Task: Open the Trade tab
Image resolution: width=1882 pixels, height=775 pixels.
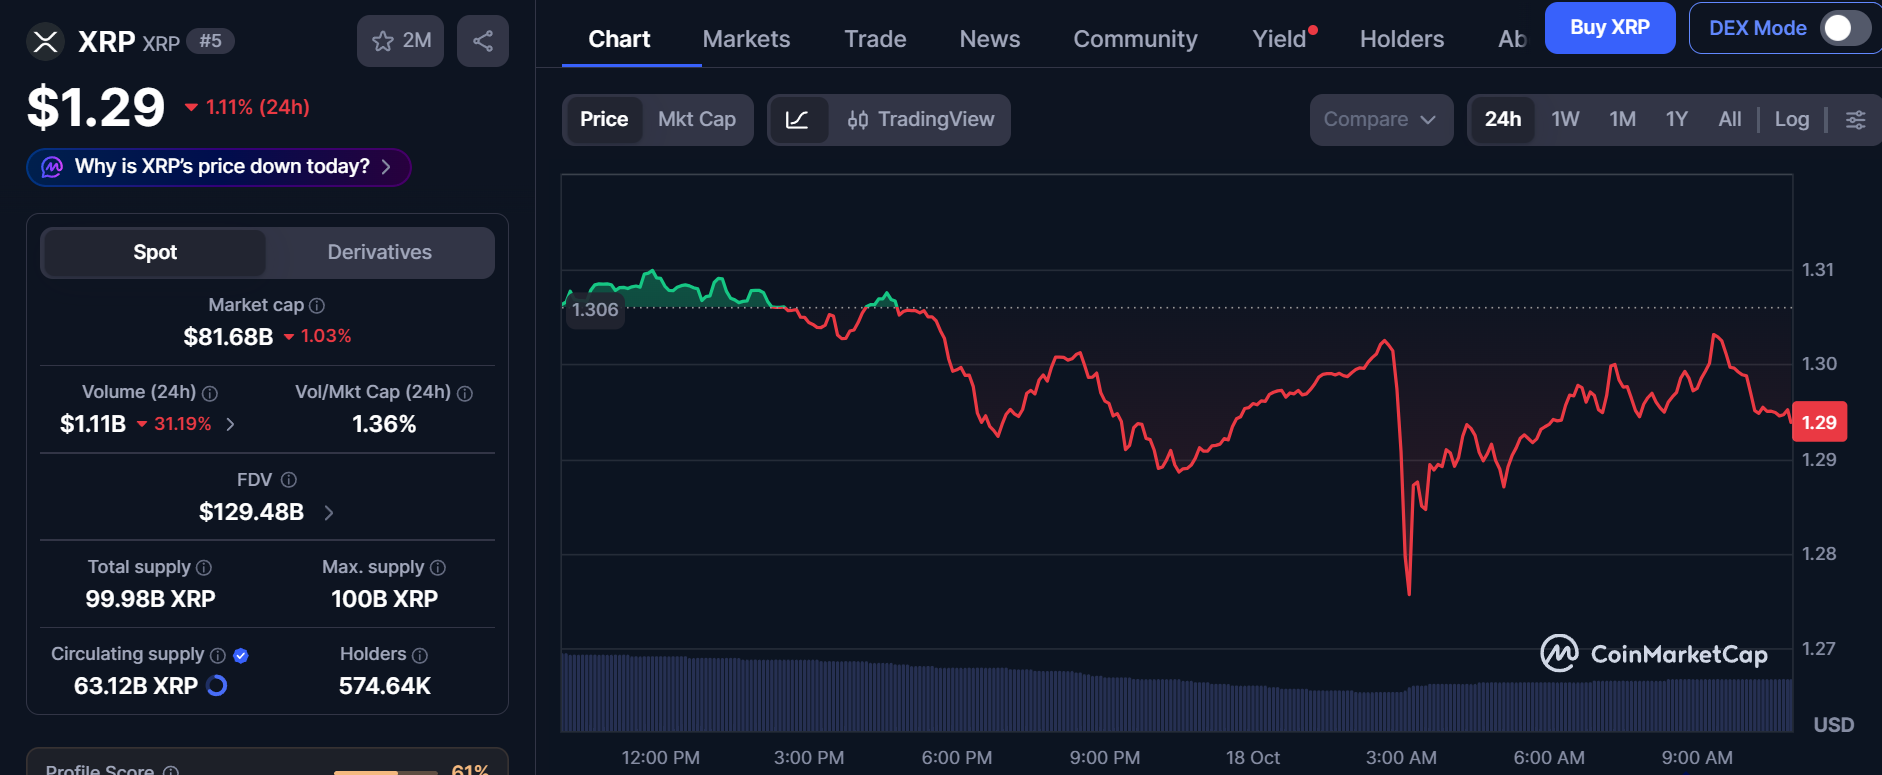Action: 875,39
